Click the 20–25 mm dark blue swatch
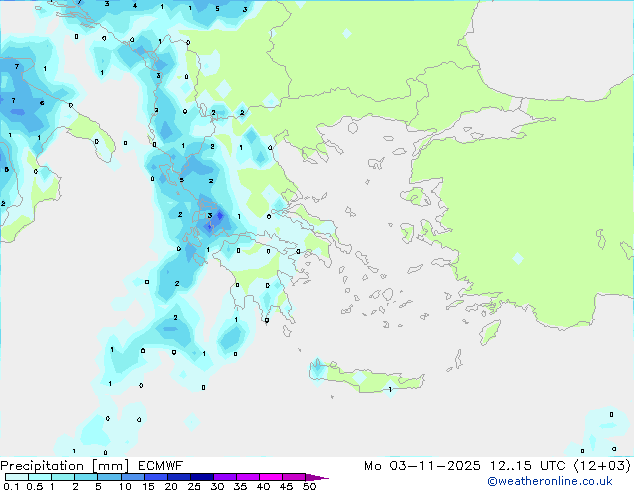The width and height of the screenshot is (634, 490). click(179, 477)
